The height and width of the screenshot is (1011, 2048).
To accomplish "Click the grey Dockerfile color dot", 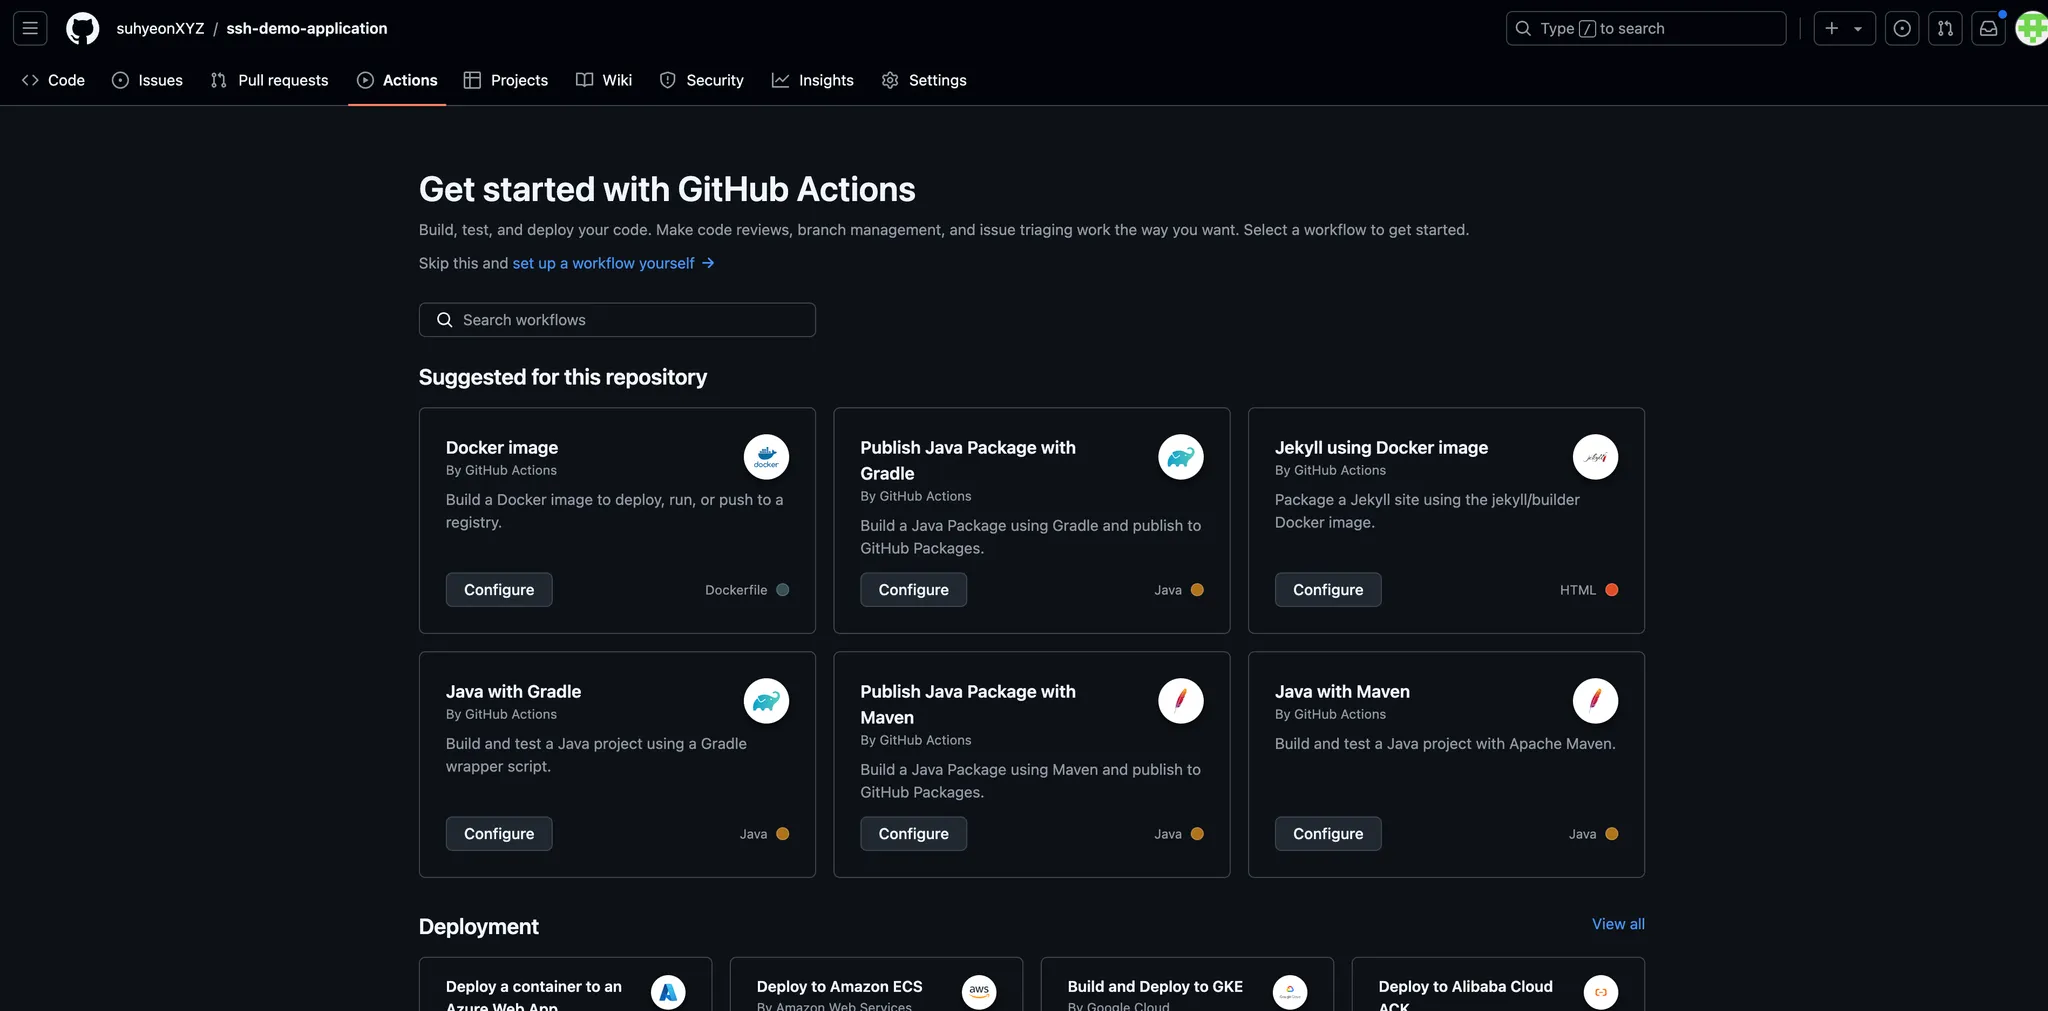I will point(783,590).
